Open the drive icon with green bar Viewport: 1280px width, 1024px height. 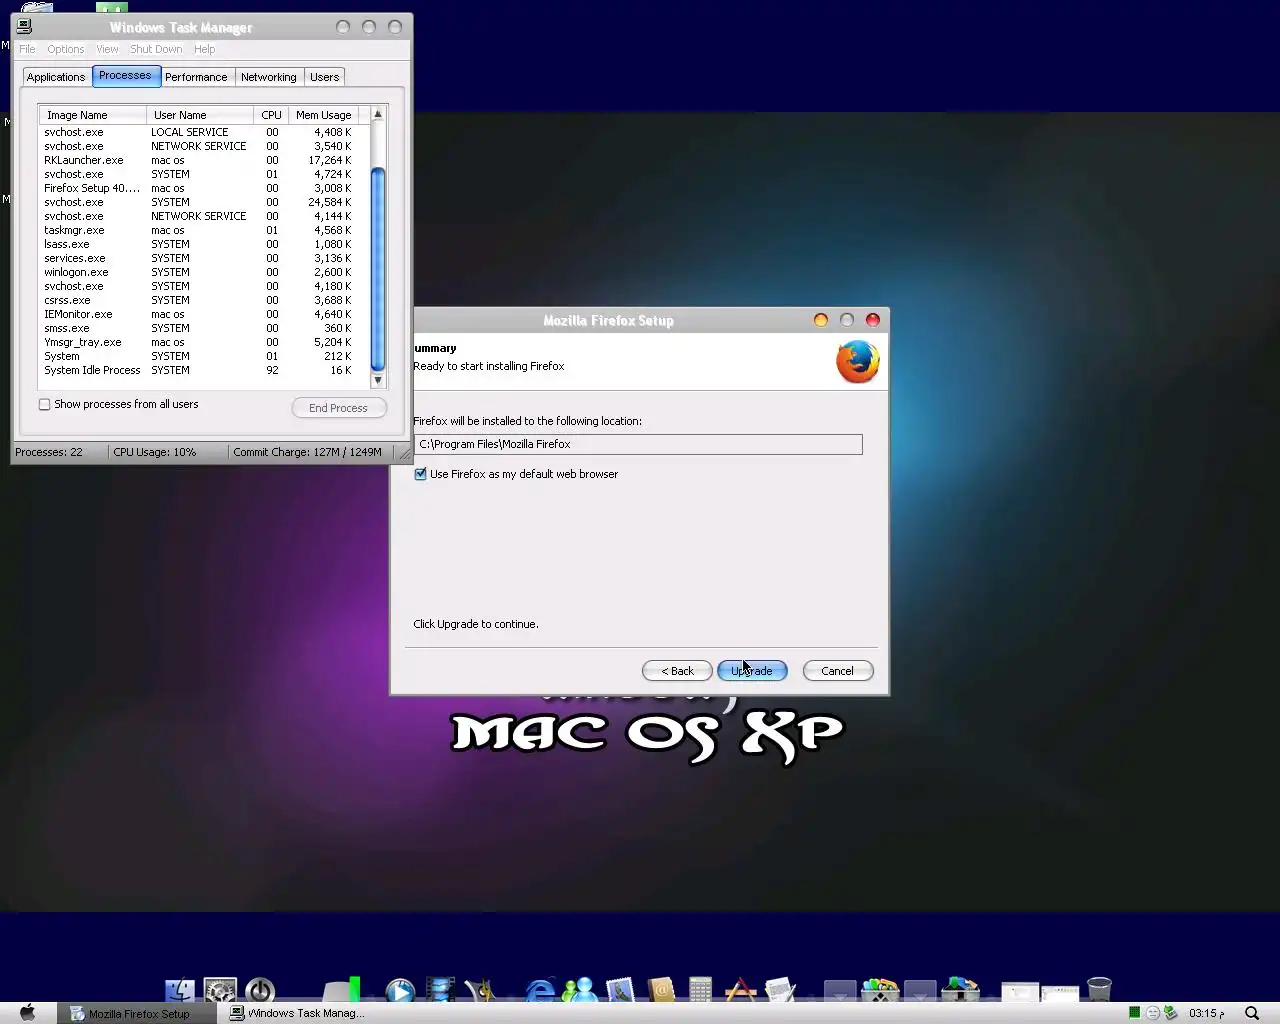click(342, 989)
